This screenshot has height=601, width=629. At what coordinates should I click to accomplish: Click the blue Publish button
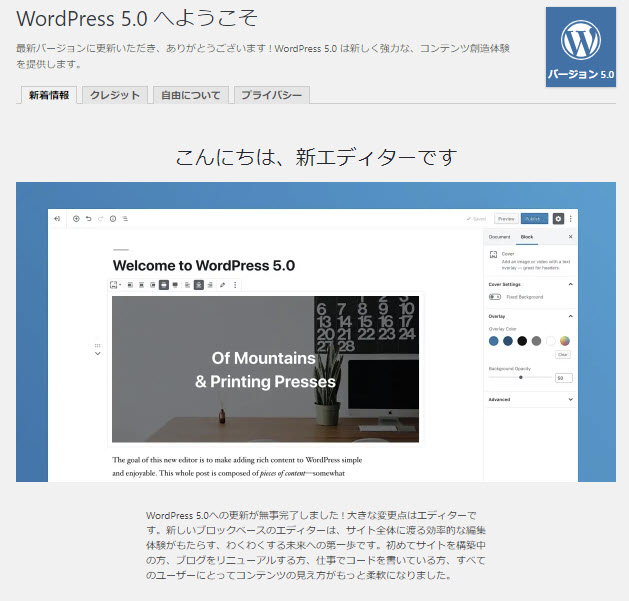pos(534,219)
